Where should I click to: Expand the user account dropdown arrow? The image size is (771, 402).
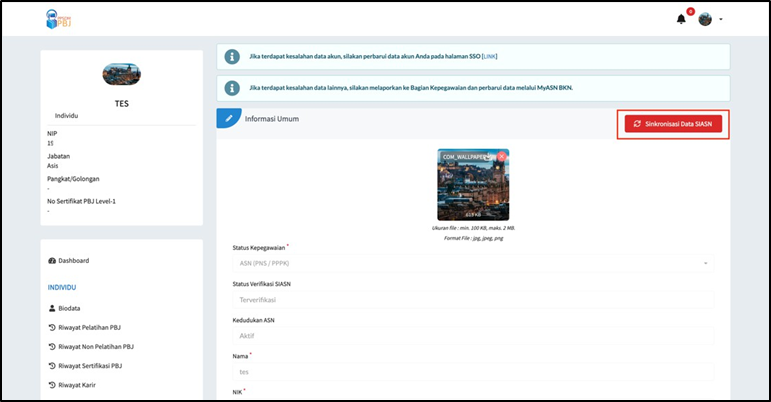pyautogui.click(x=721, y=20)
